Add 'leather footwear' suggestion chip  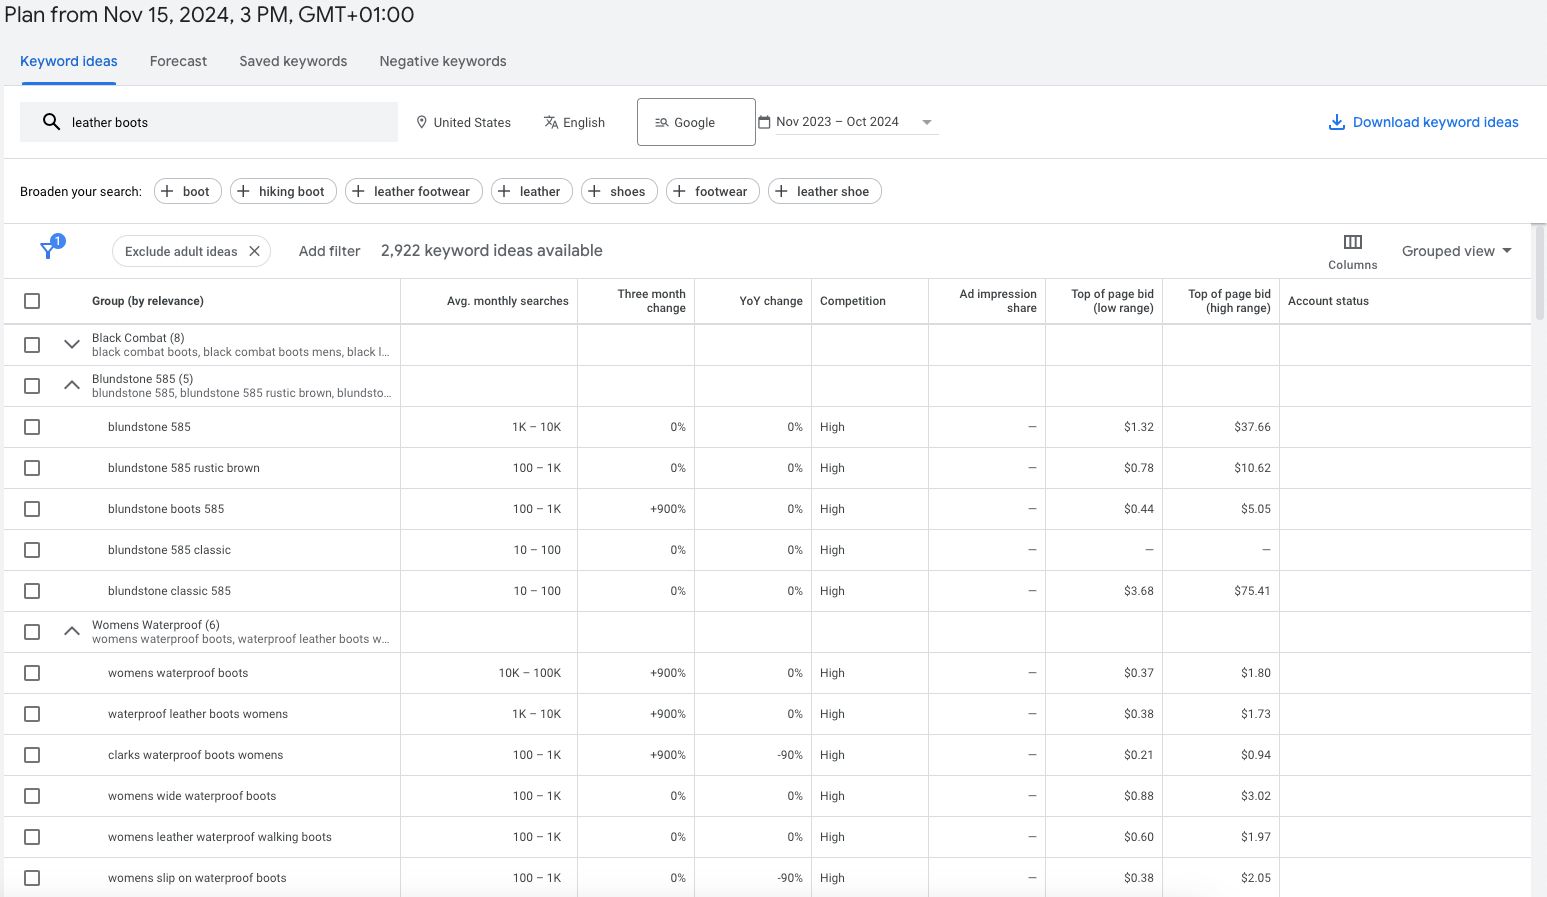[x=413, y=191]
